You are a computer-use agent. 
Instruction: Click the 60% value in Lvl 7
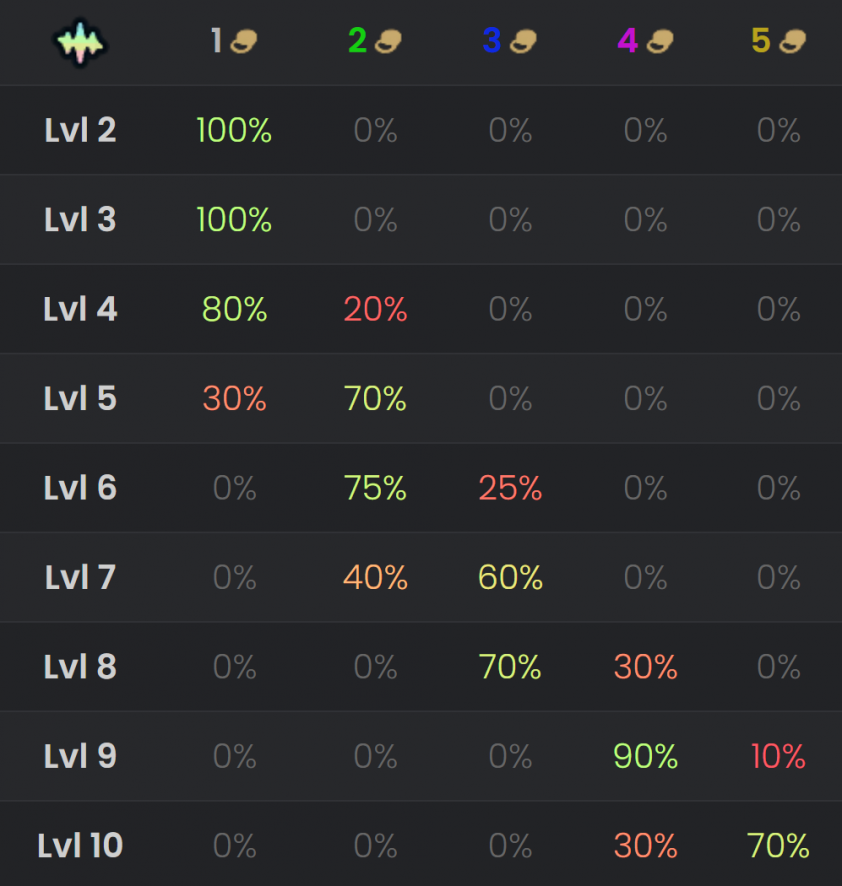pos(510,577)
